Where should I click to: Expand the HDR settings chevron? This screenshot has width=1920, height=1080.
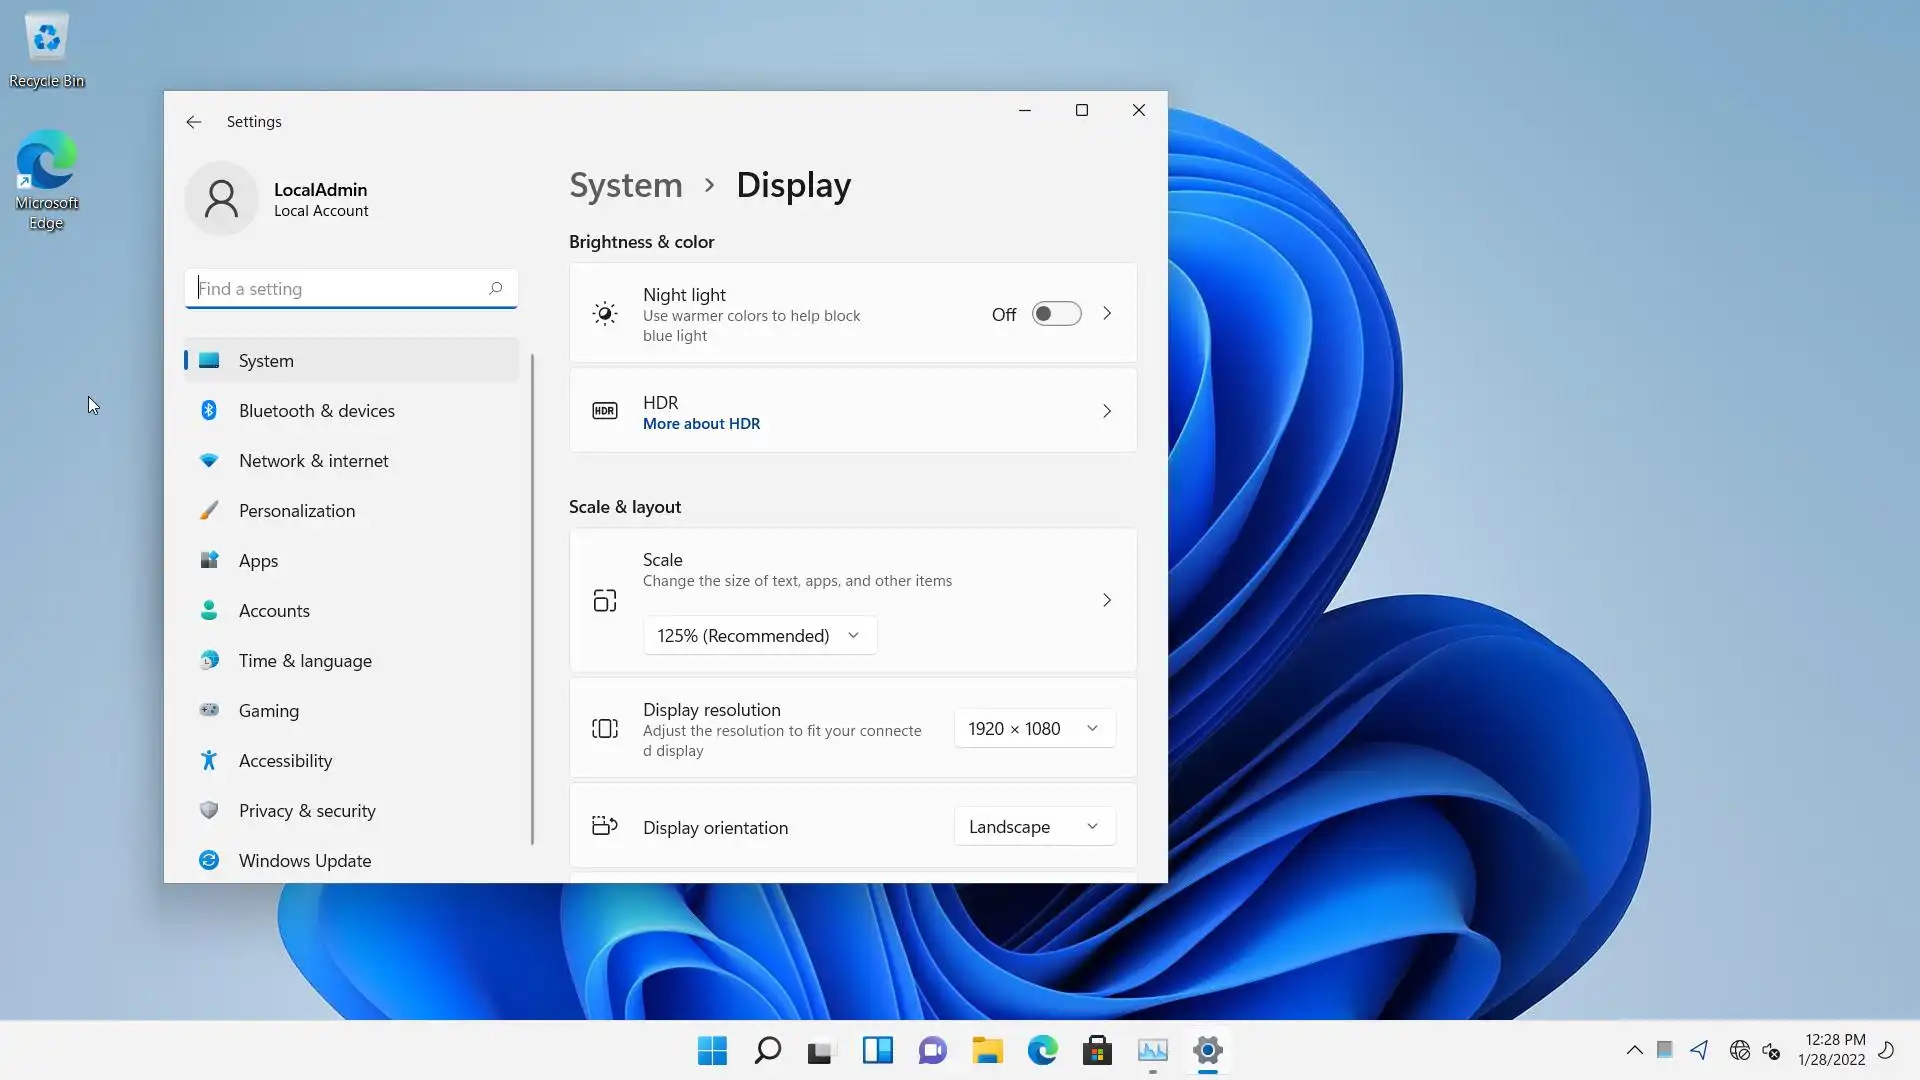pos(1107,411)
